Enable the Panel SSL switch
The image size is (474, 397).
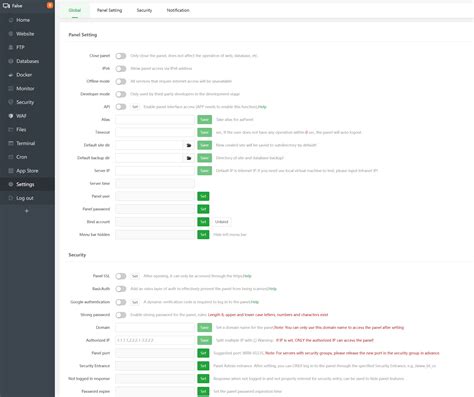(x=121, y=276)
